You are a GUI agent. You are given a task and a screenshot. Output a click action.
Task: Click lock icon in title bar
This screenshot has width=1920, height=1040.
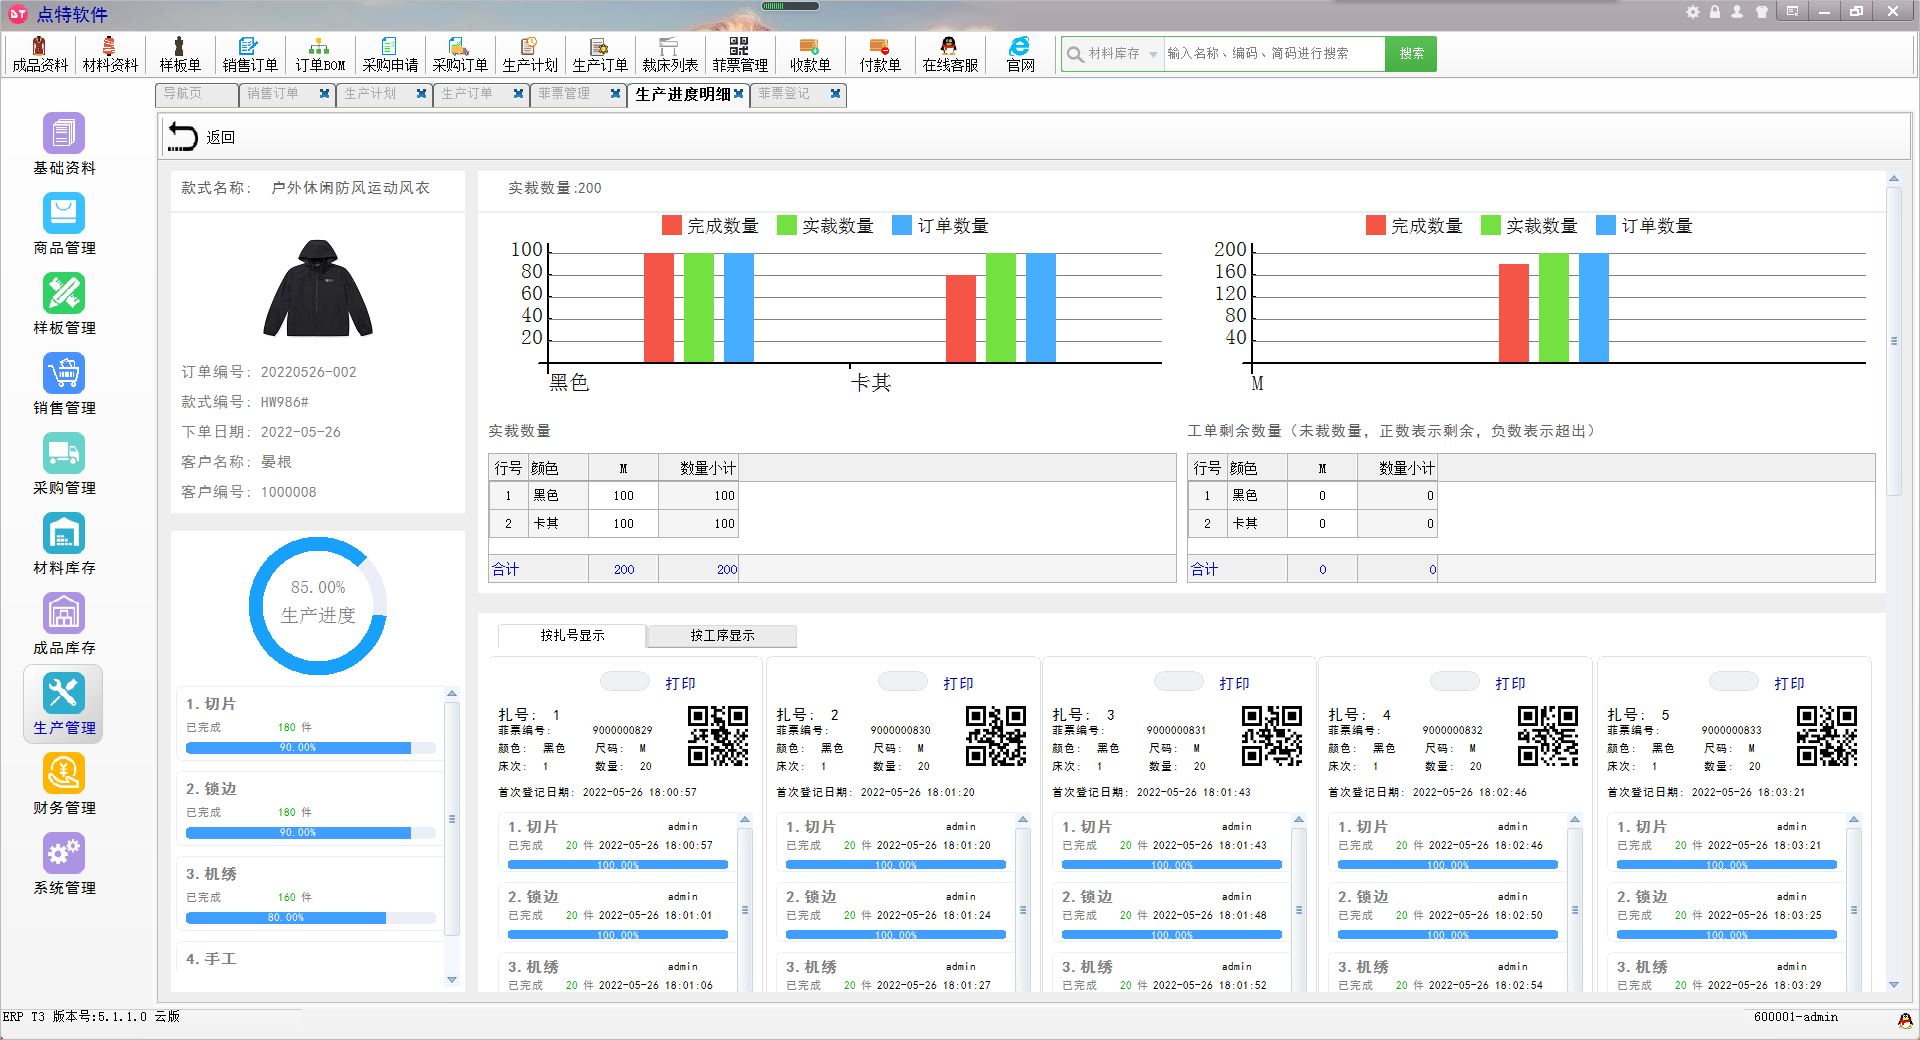pyautogui.click(x=1715, y=12)
